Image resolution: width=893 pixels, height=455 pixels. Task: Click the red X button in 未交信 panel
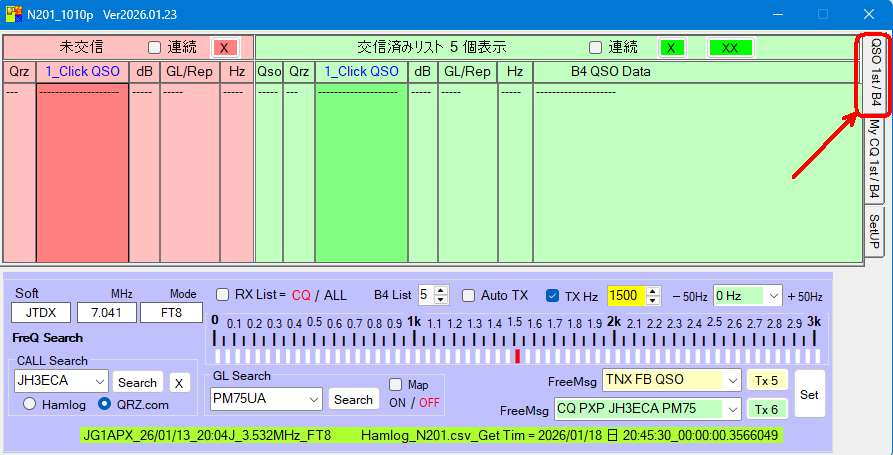[225, 48]
